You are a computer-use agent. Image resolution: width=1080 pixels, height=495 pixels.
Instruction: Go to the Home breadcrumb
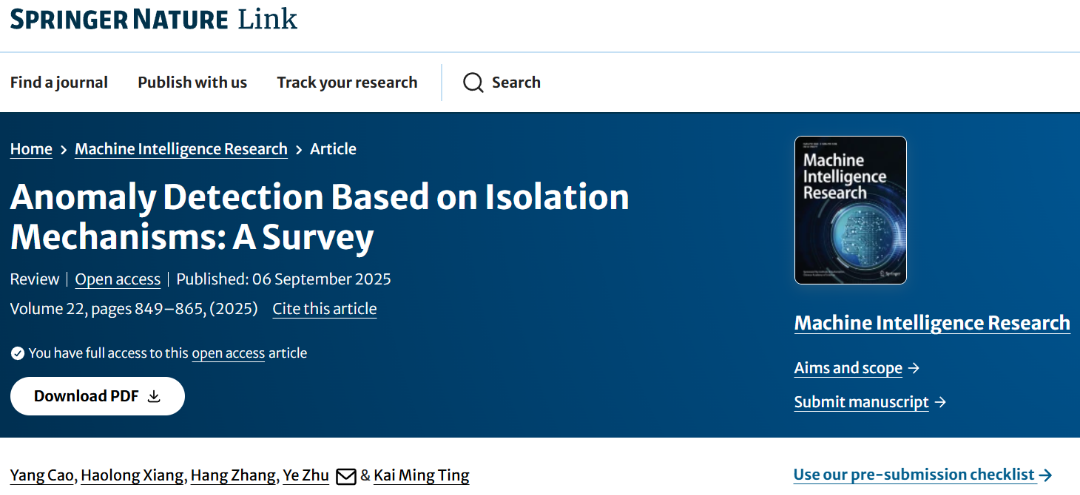tap(31, 149)
